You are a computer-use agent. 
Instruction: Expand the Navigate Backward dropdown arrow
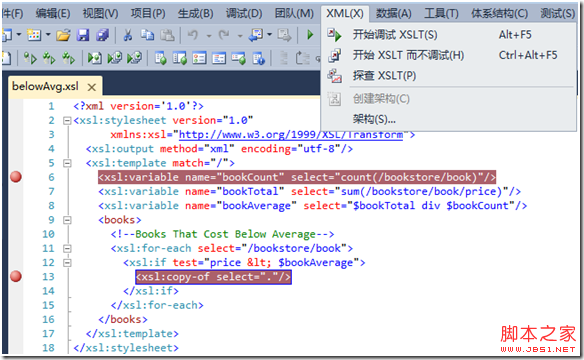(269, 35)
